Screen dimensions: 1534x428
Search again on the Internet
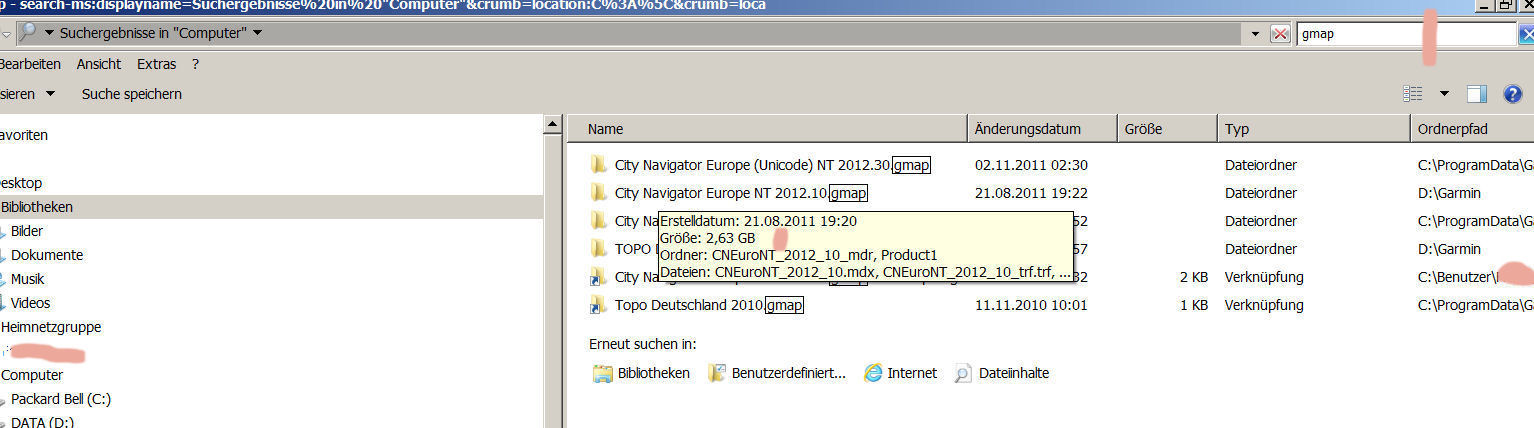click(x=899, y=373)
